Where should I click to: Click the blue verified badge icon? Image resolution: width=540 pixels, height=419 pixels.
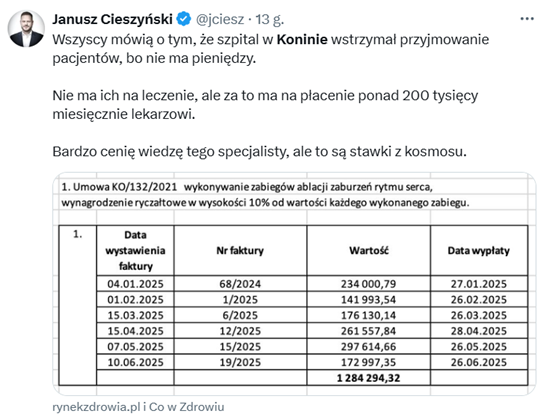click(184, 19)
